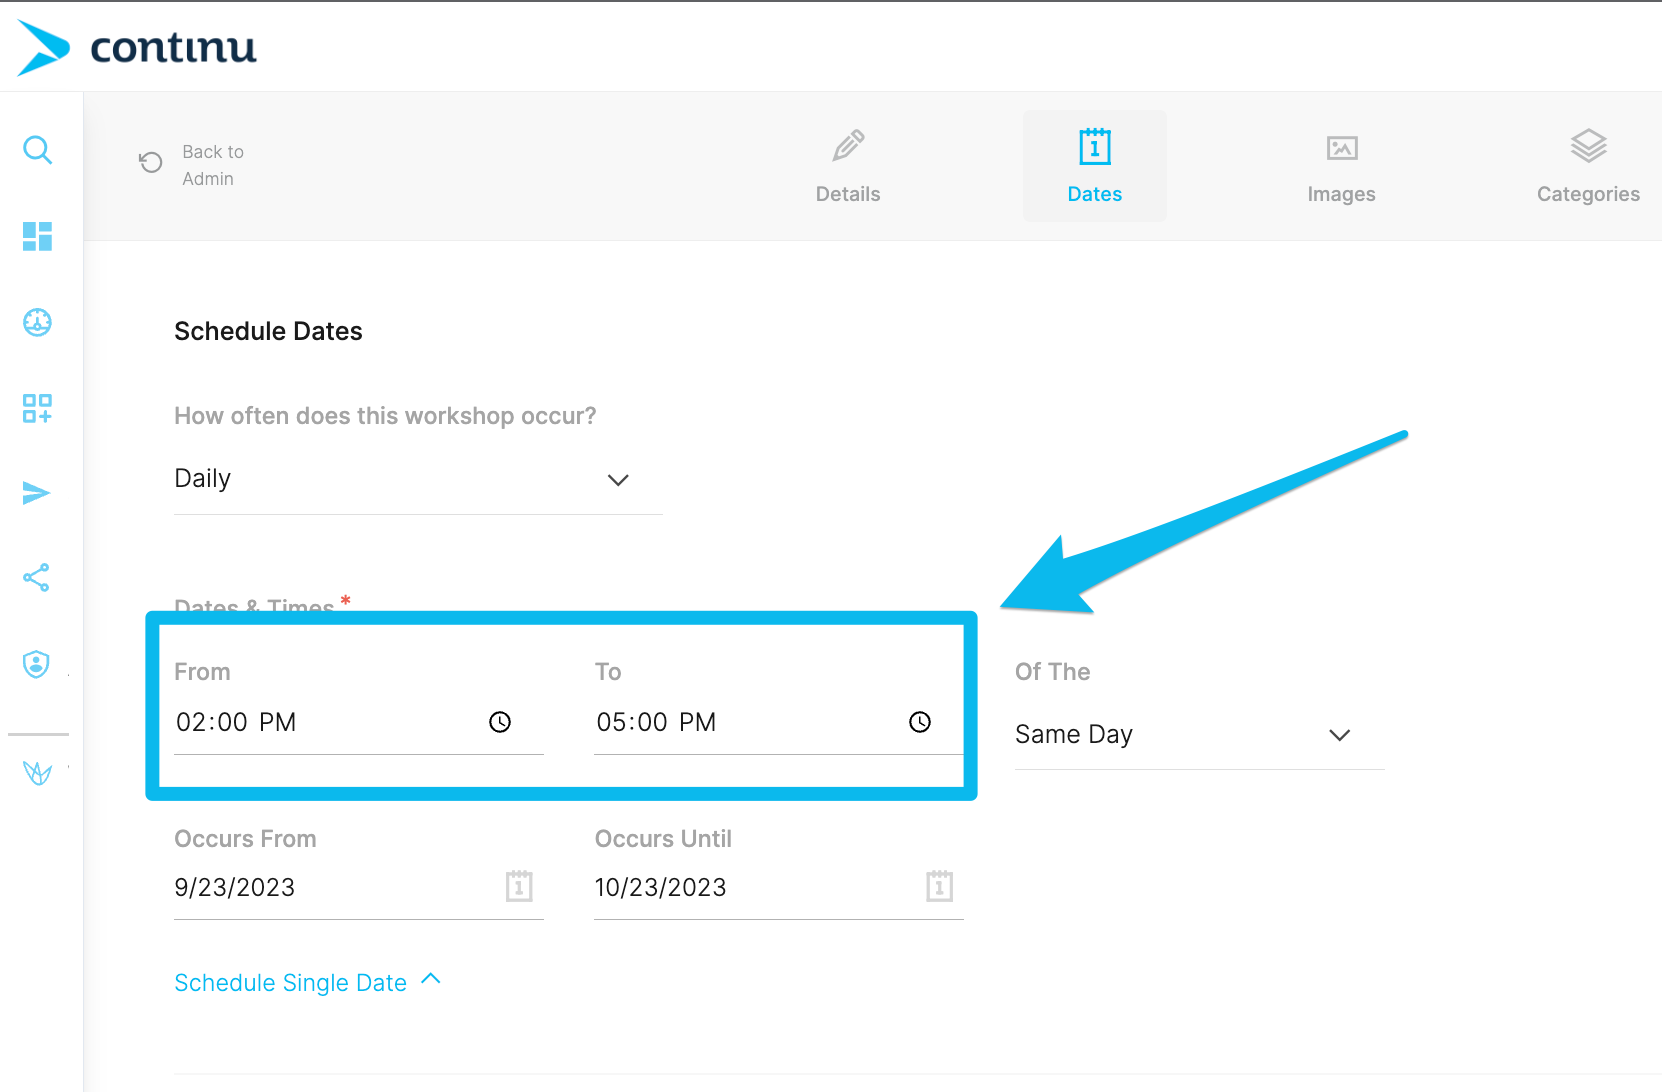Switch to the Details tab
Image resolution: width=1662 pixels, height=1092 pixels.
click(848, 166)
